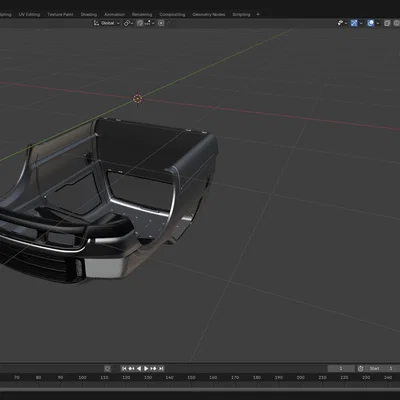Click frame 200 on the timeline ruler
The width and height of the screenshot is (400, 400).
click(x=300, y=377)
